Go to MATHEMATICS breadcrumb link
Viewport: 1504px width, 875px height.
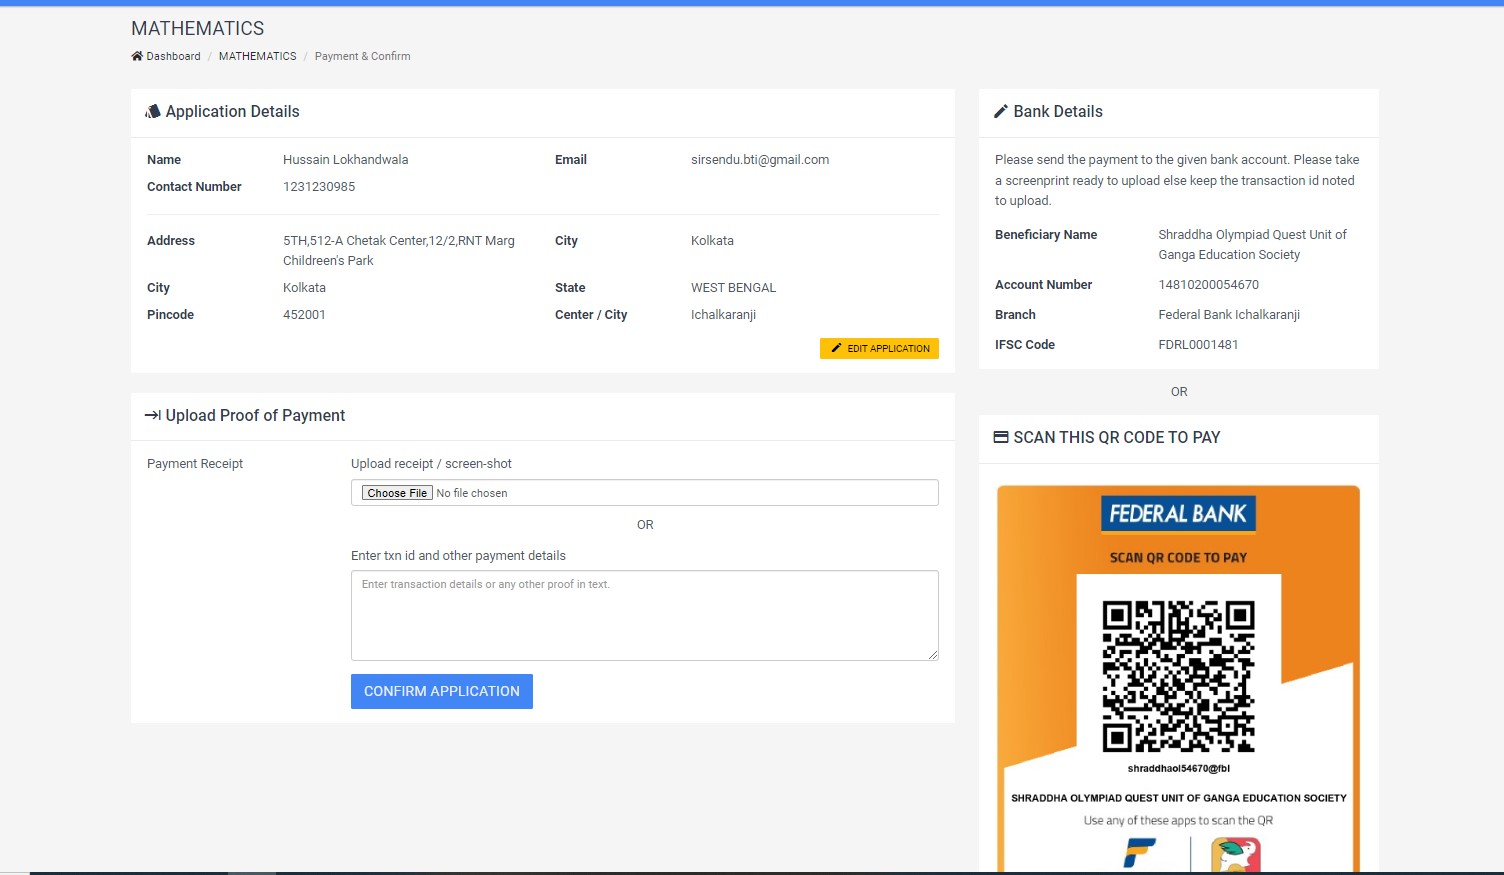click(x=258, y=56)
